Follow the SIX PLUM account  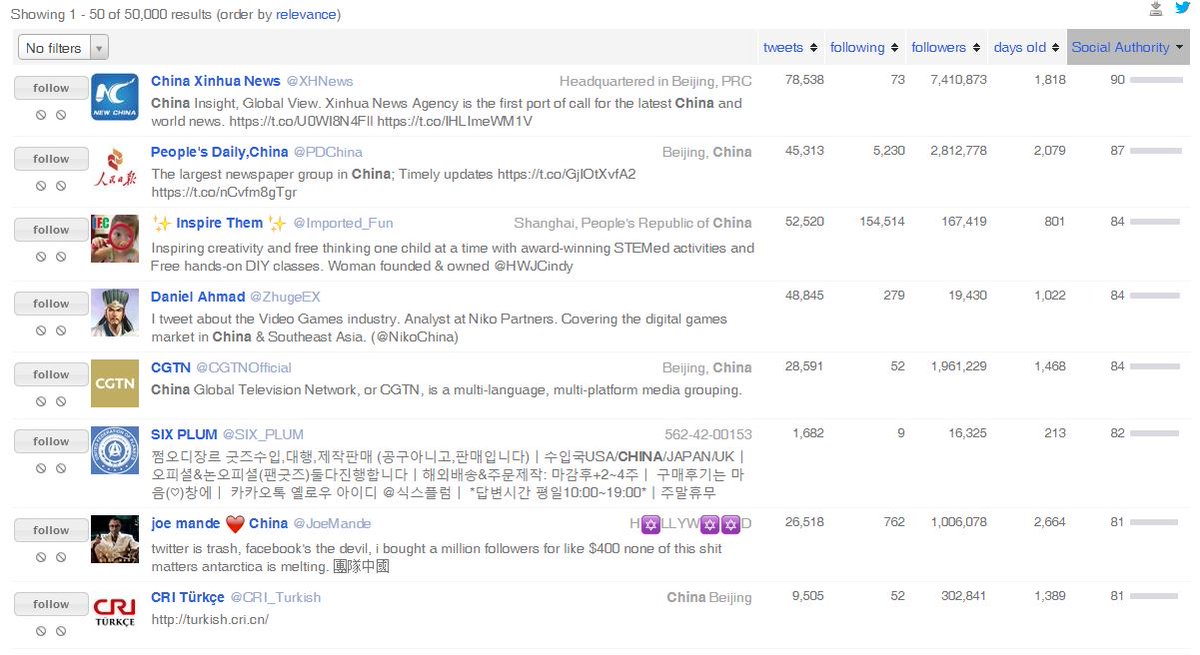click(51, 442)
